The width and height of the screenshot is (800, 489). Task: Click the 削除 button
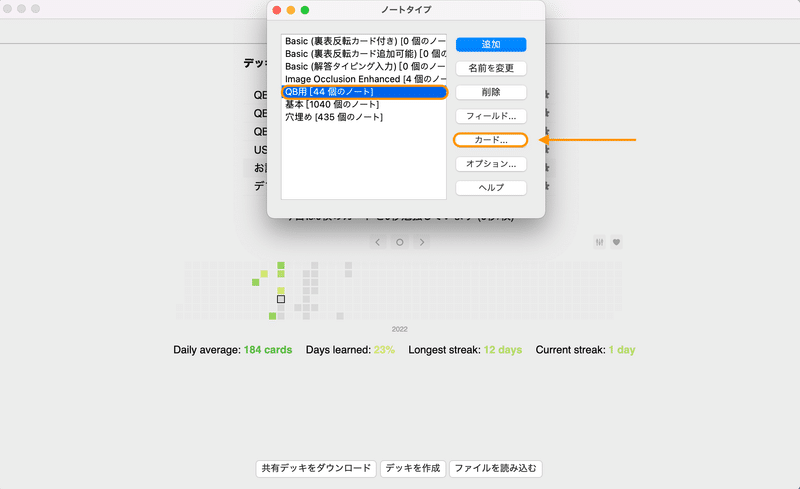pos(491,92)
